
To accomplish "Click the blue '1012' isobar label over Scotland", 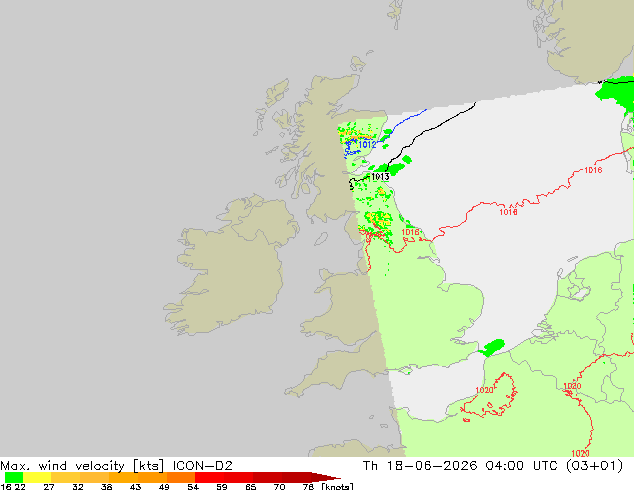I will [367, 144].
